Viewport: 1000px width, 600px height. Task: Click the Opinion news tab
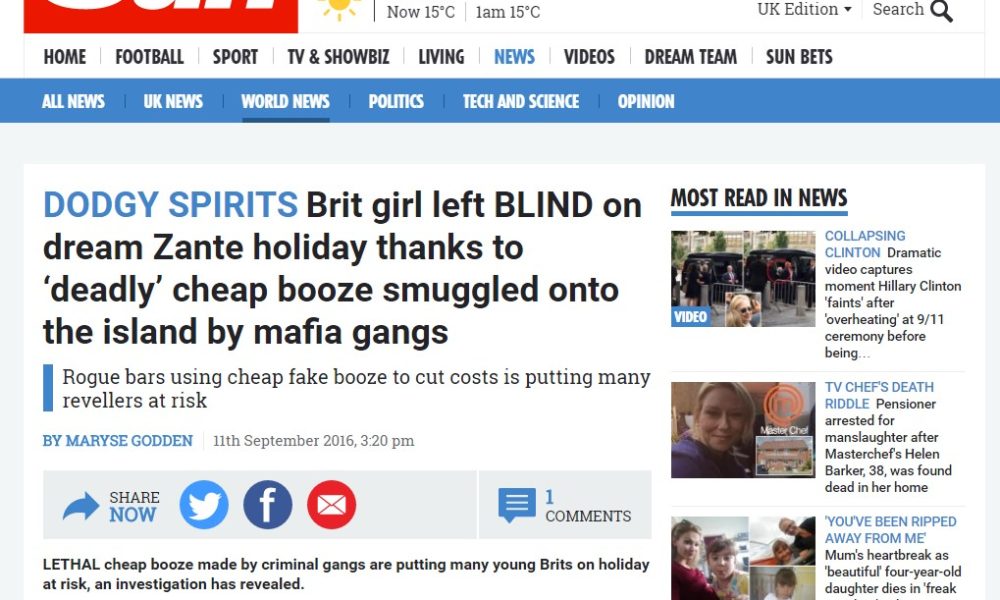[x=645, y=101]
